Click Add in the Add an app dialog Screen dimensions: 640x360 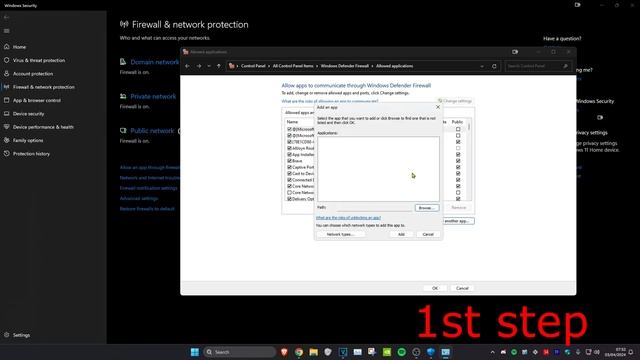[x=401, y=234]
